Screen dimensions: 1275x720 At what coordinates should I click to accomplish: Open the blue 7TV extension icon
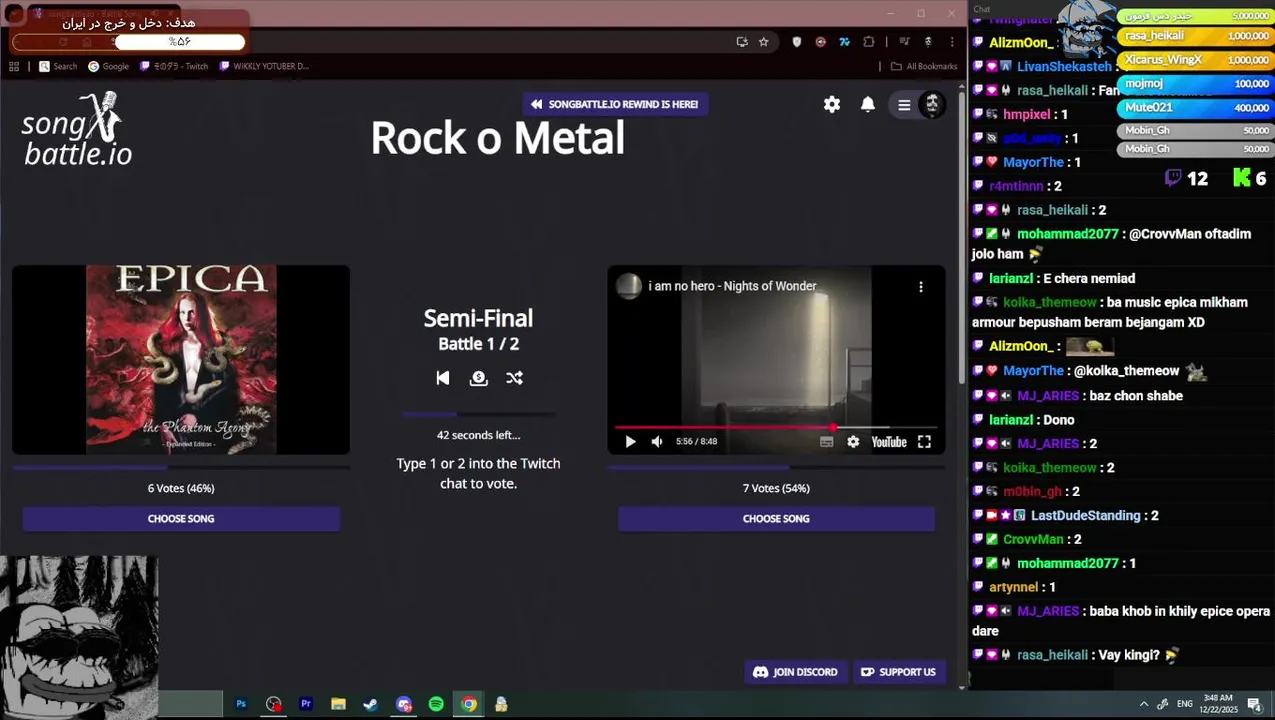coord(845,42)
